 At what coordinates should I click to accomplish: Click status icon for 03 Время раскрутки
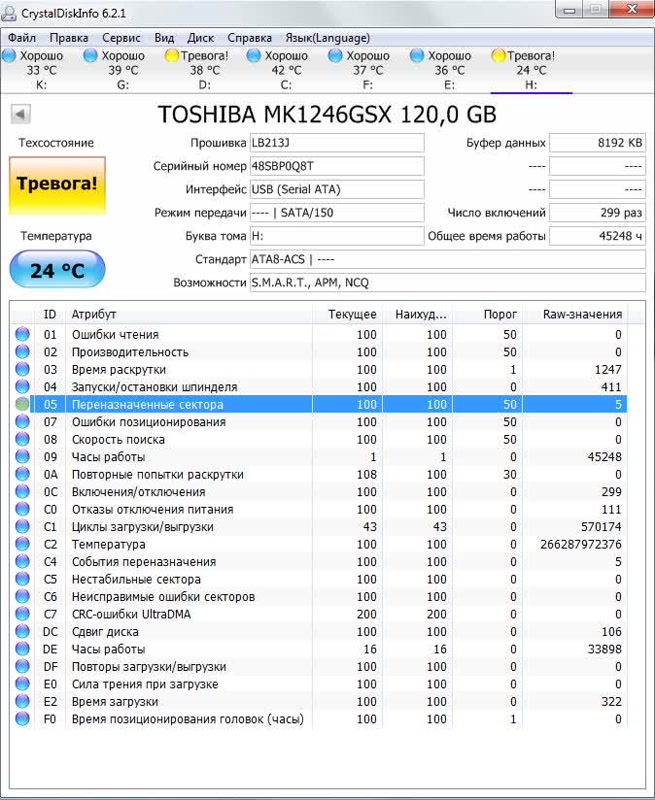click(22, 369)
